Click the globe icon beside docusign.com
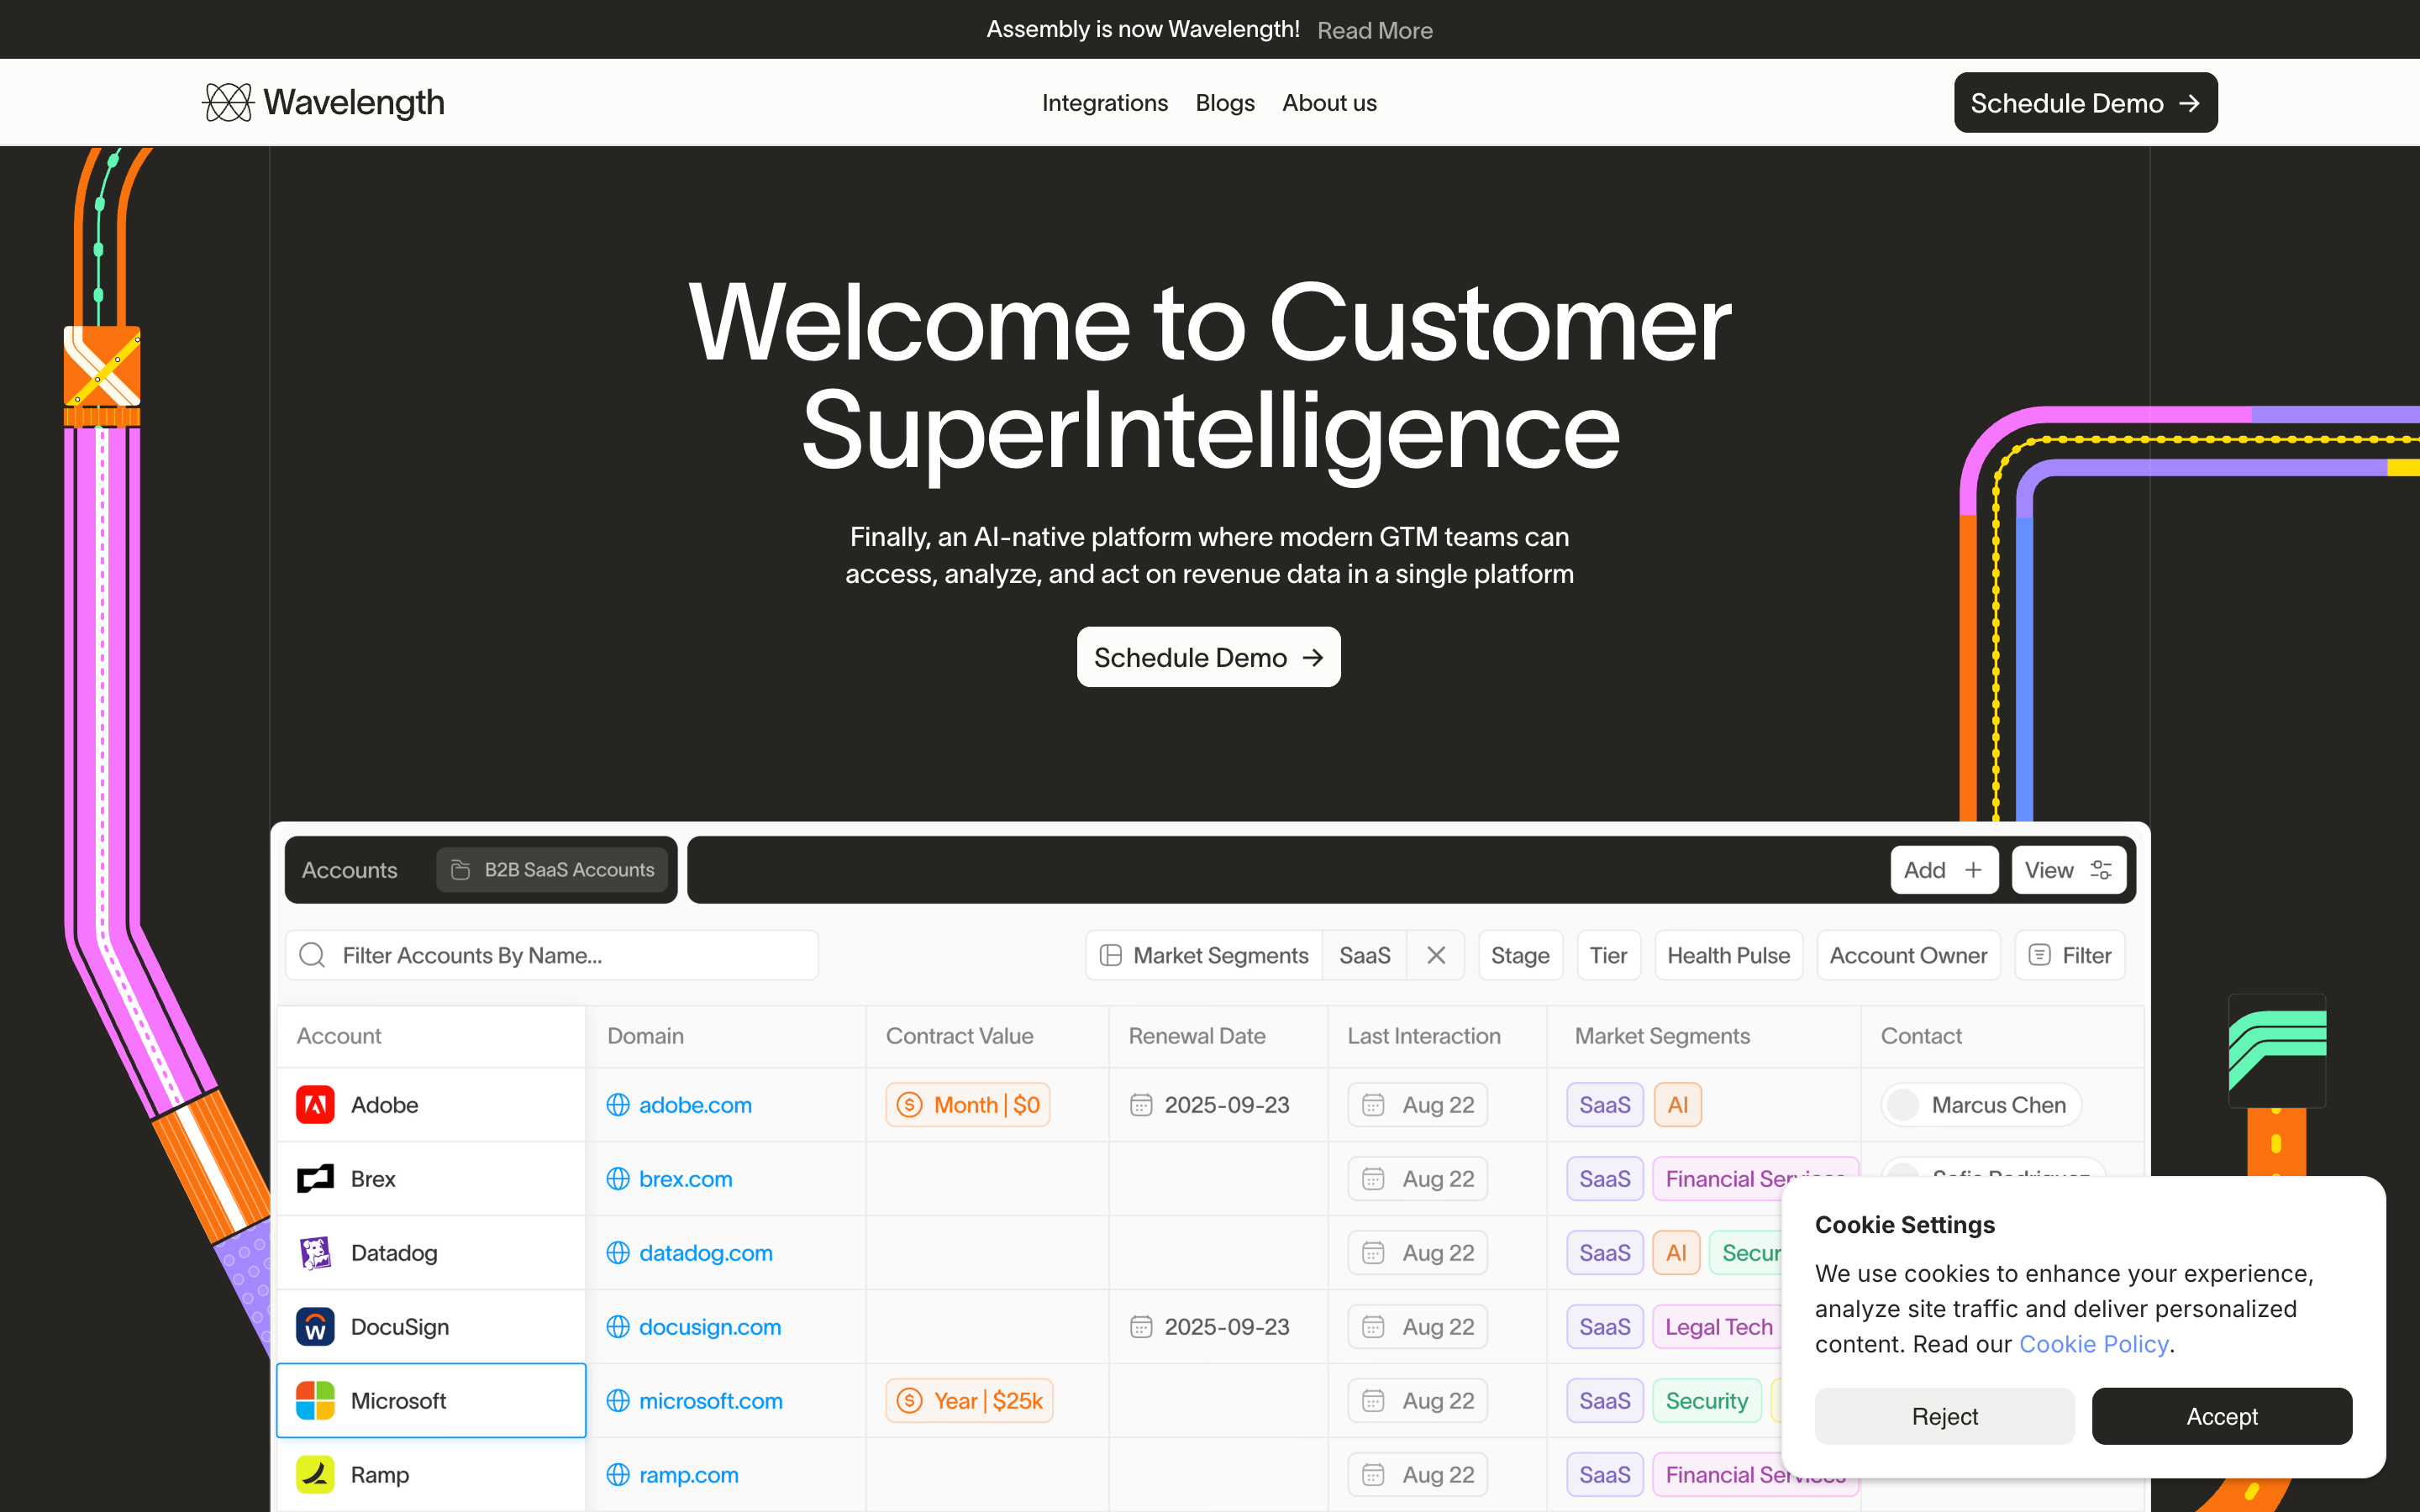 point(618,1327)
